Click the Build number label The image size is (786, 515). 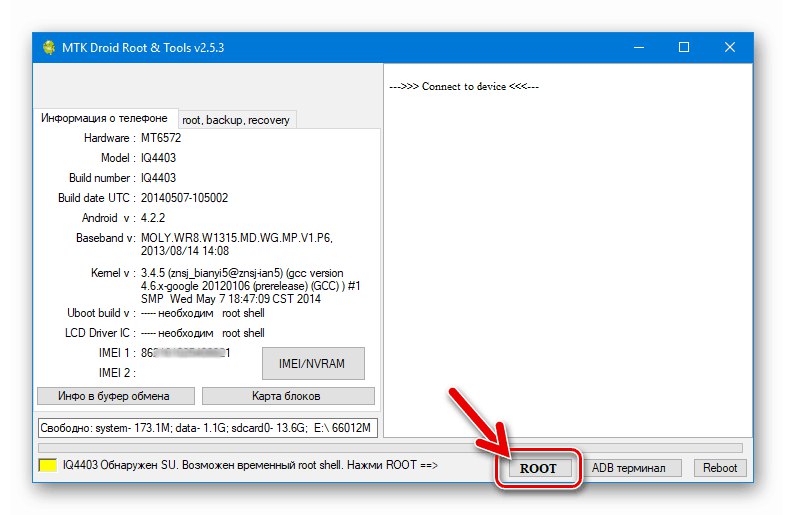102,178
